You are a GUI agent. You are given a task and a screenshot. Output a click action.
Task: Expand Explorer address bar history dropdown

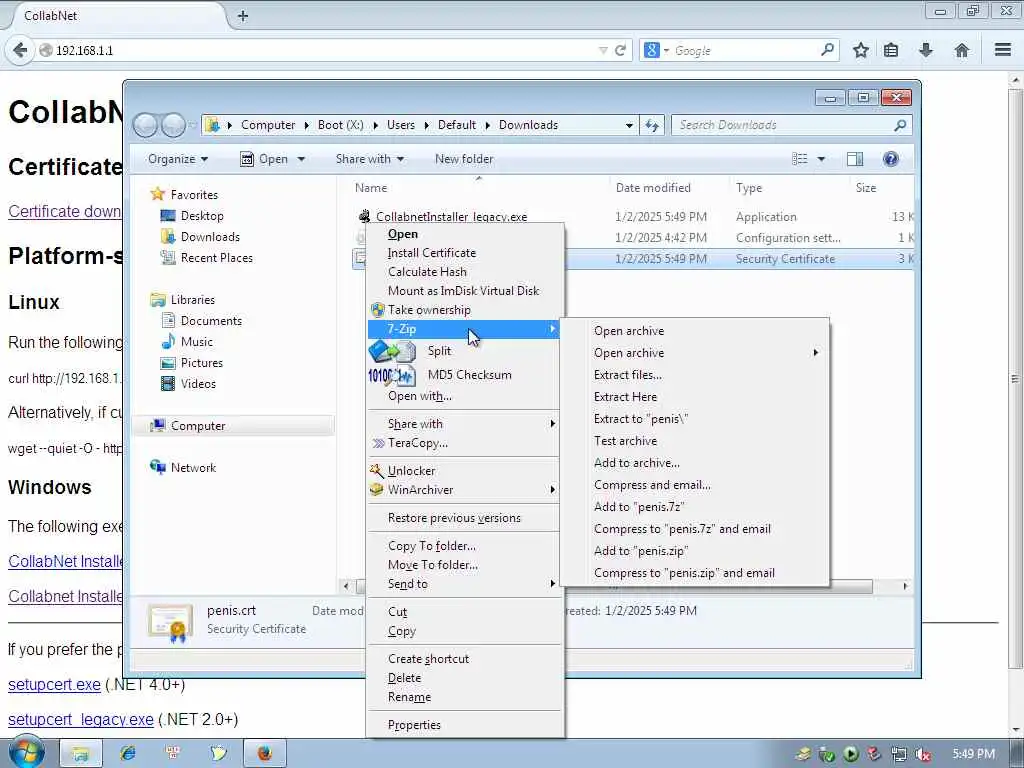[629, 125]
